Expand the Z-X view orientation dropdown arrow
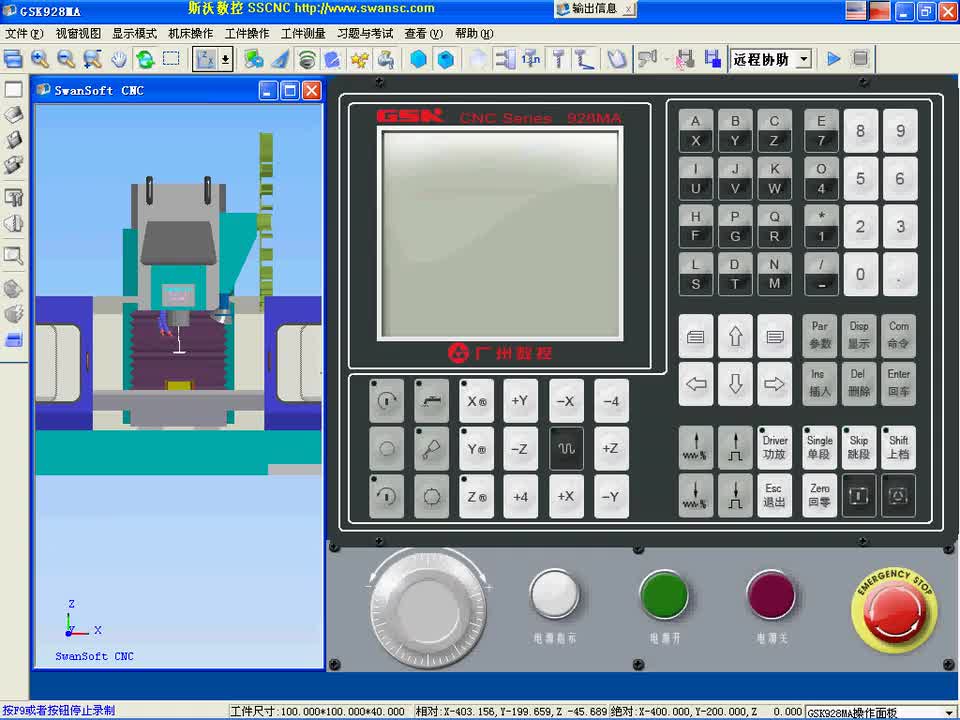Image resolution: width=960 pixels, height=720 pixels. (226, 59)
